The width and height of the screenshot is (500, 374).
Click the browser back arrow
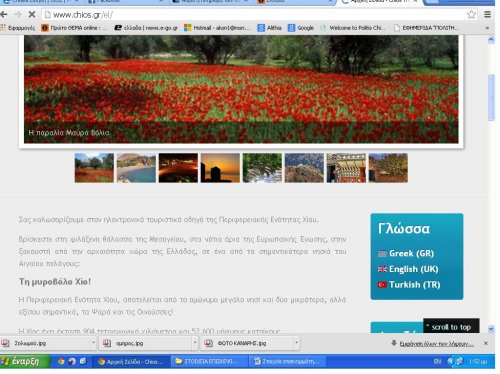[4, 14]
